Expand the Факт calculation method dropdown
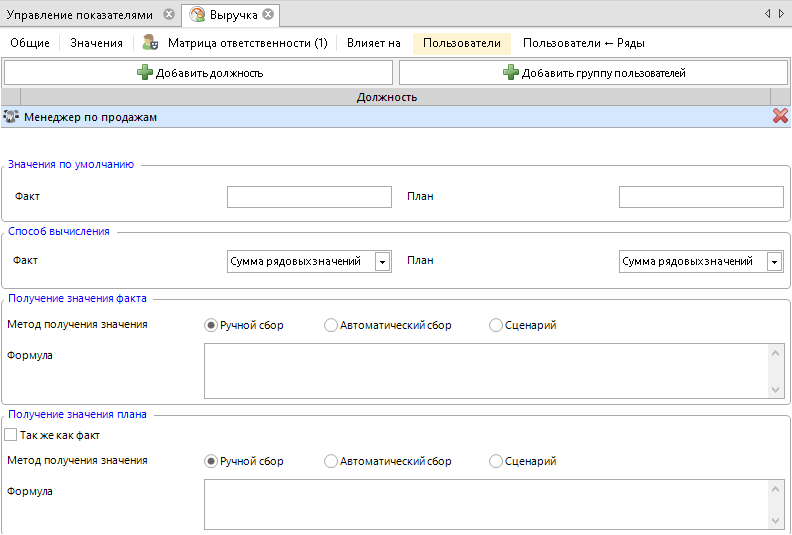Image resolution: width=792 pixels, height=535 pixels. point(382,261)
